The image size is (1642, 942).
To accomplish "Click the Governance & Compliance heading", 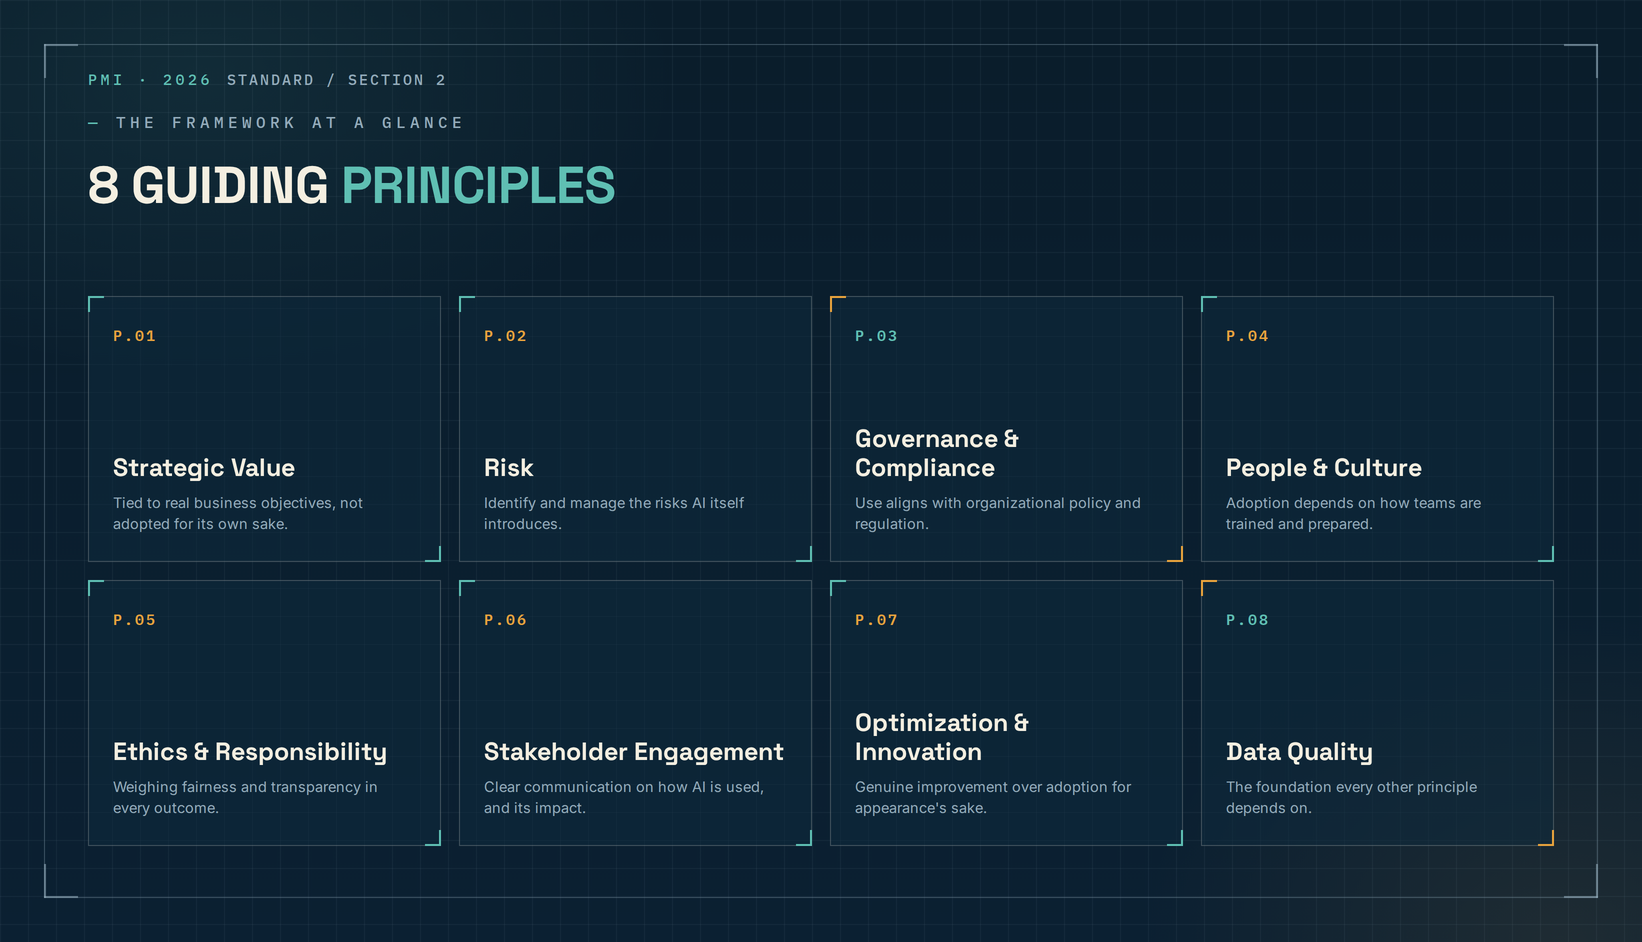I will coord(937,453).
